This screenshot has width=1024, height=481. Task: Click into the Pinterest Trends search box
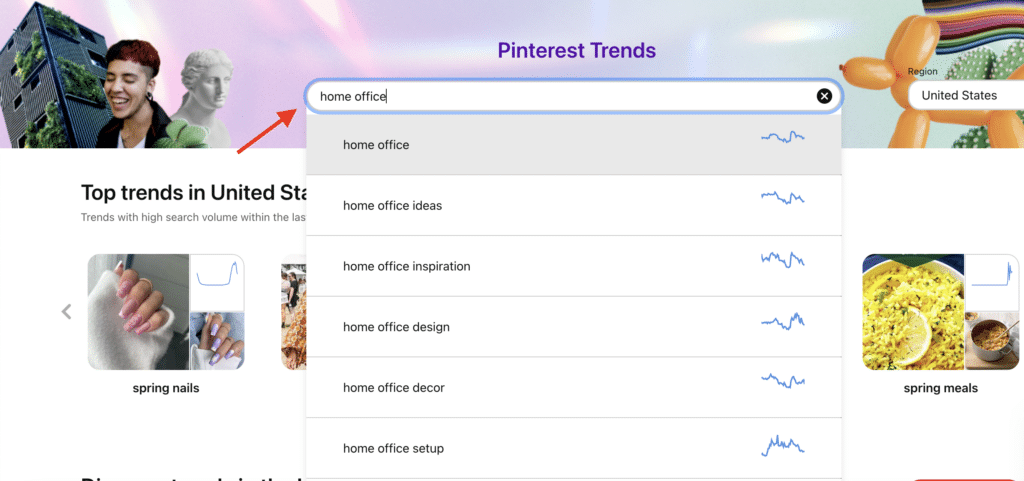(x=560, y=96)
